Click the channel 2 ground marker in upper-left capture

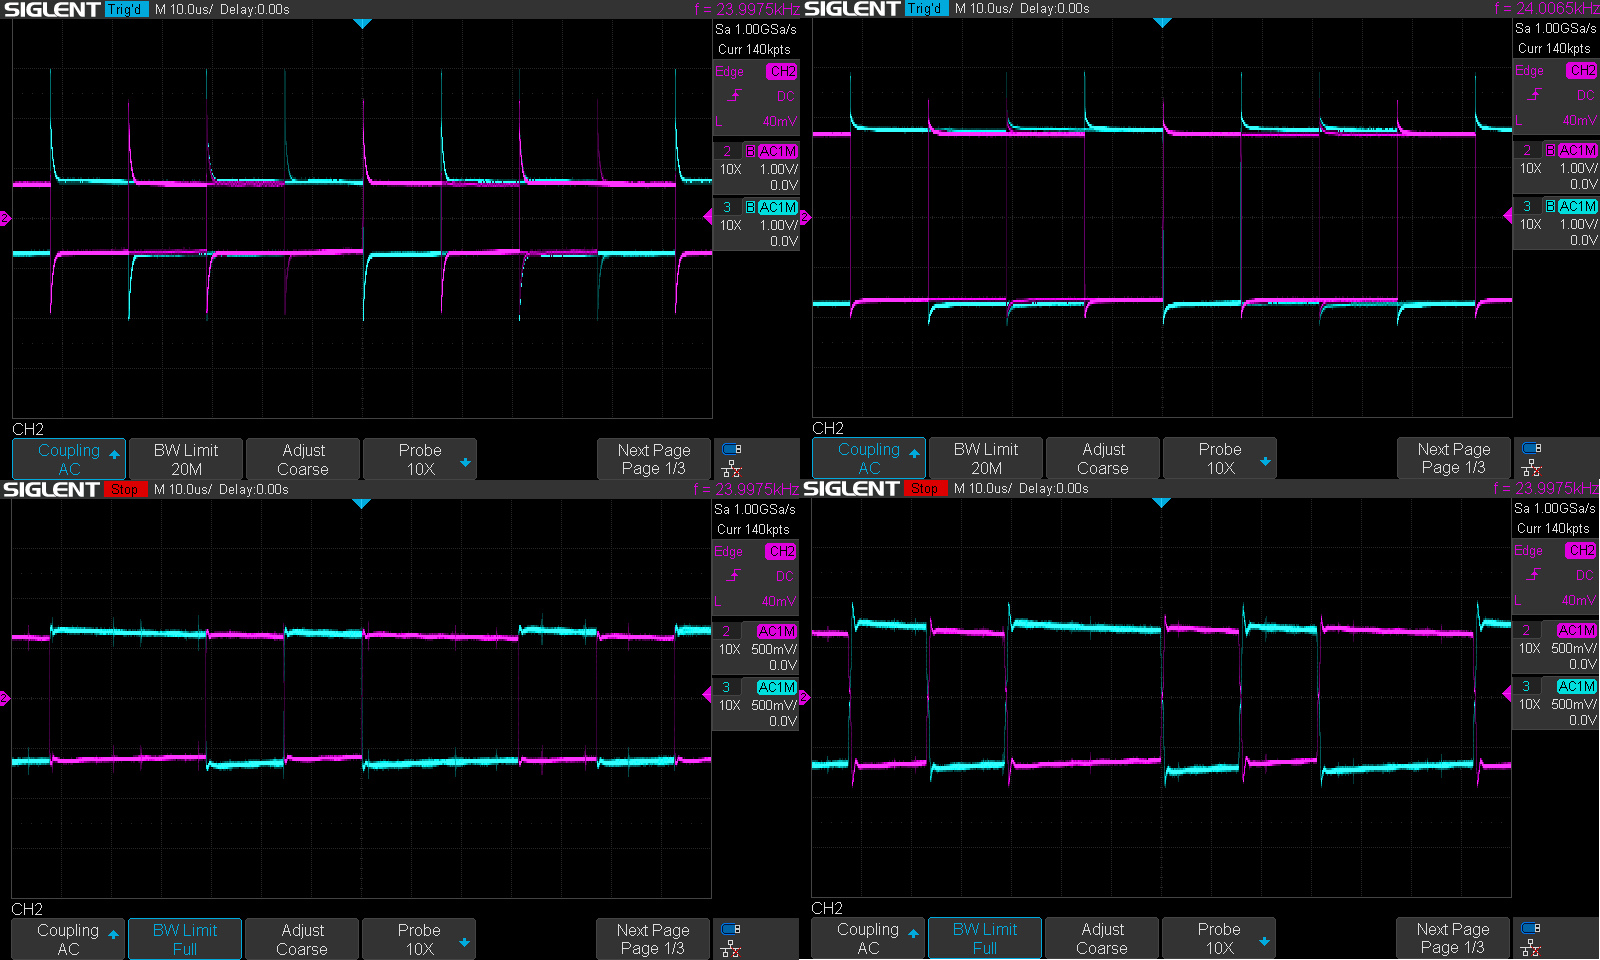pos(5,218)
